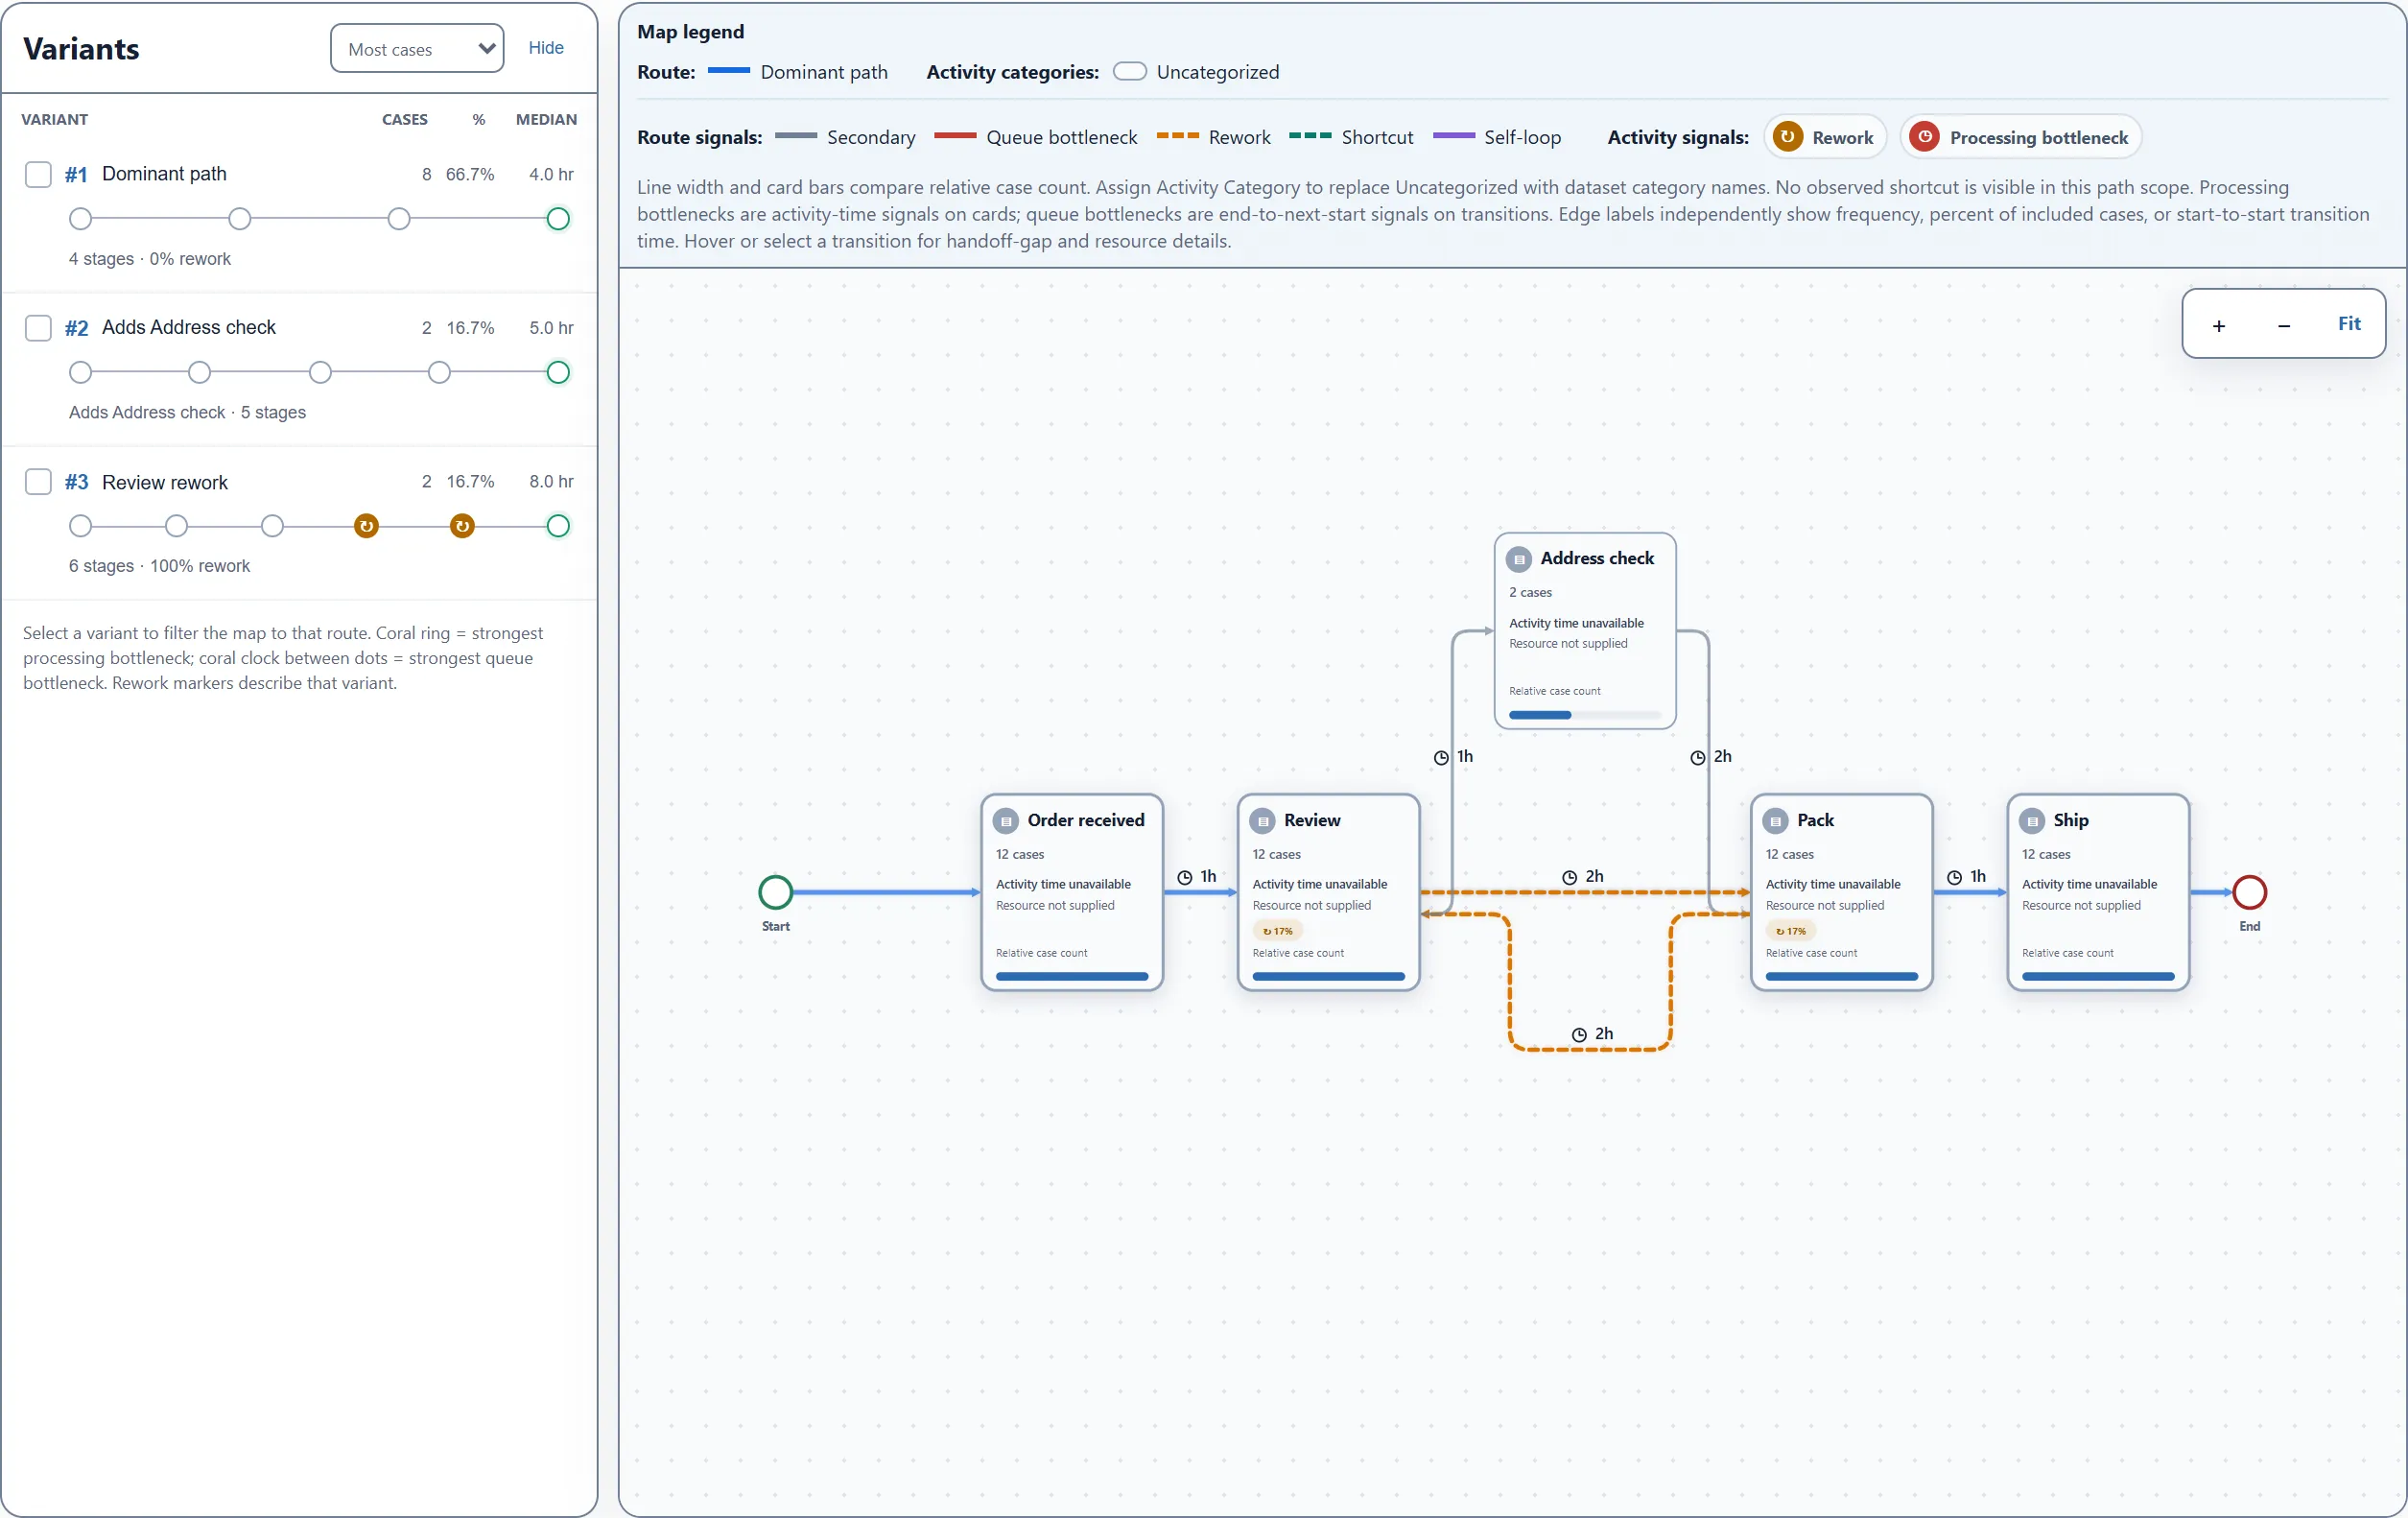2408x1518 pixels.
Task: Click the green end dot of Dominant path variant
Action: click(x=558, y=219)
